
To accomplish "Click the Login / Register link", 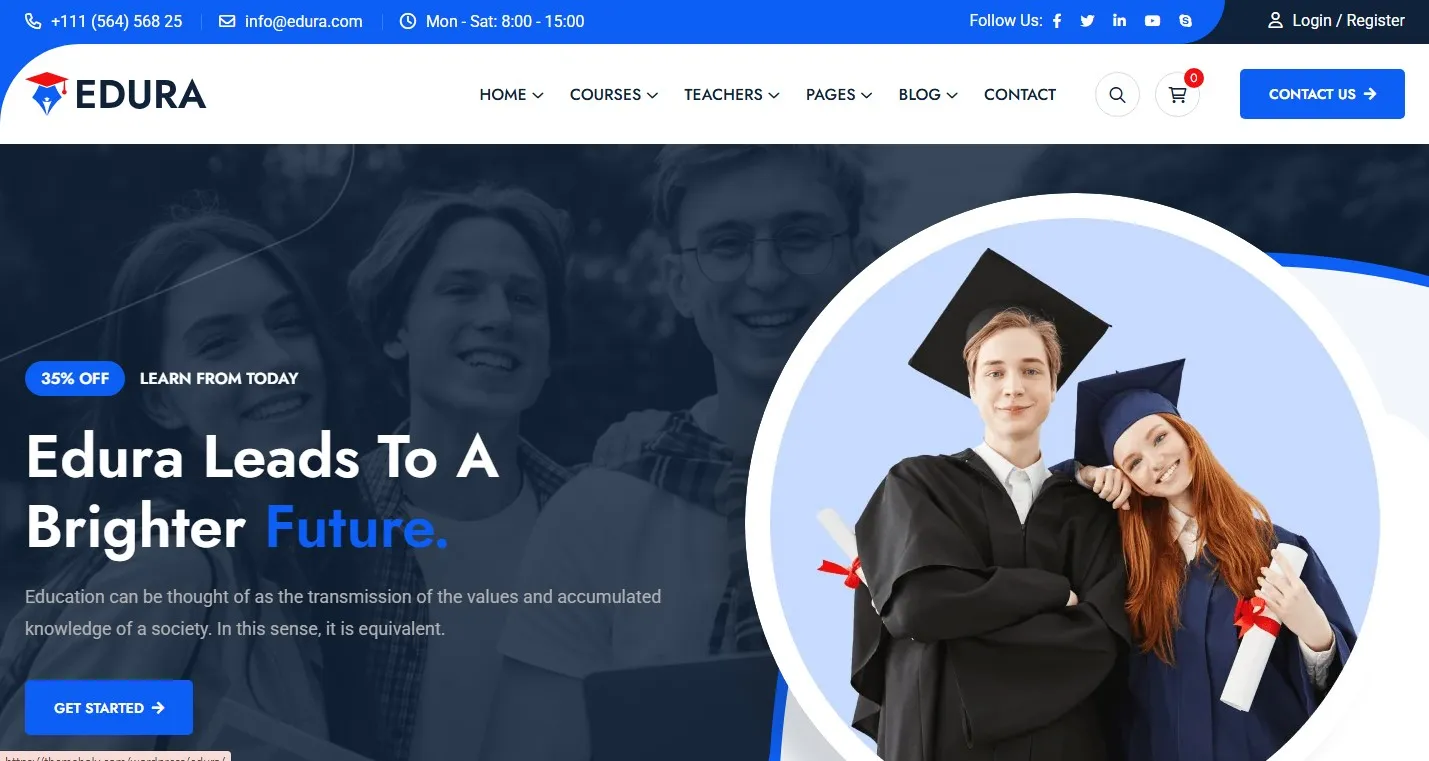I will coord(1348,21).
